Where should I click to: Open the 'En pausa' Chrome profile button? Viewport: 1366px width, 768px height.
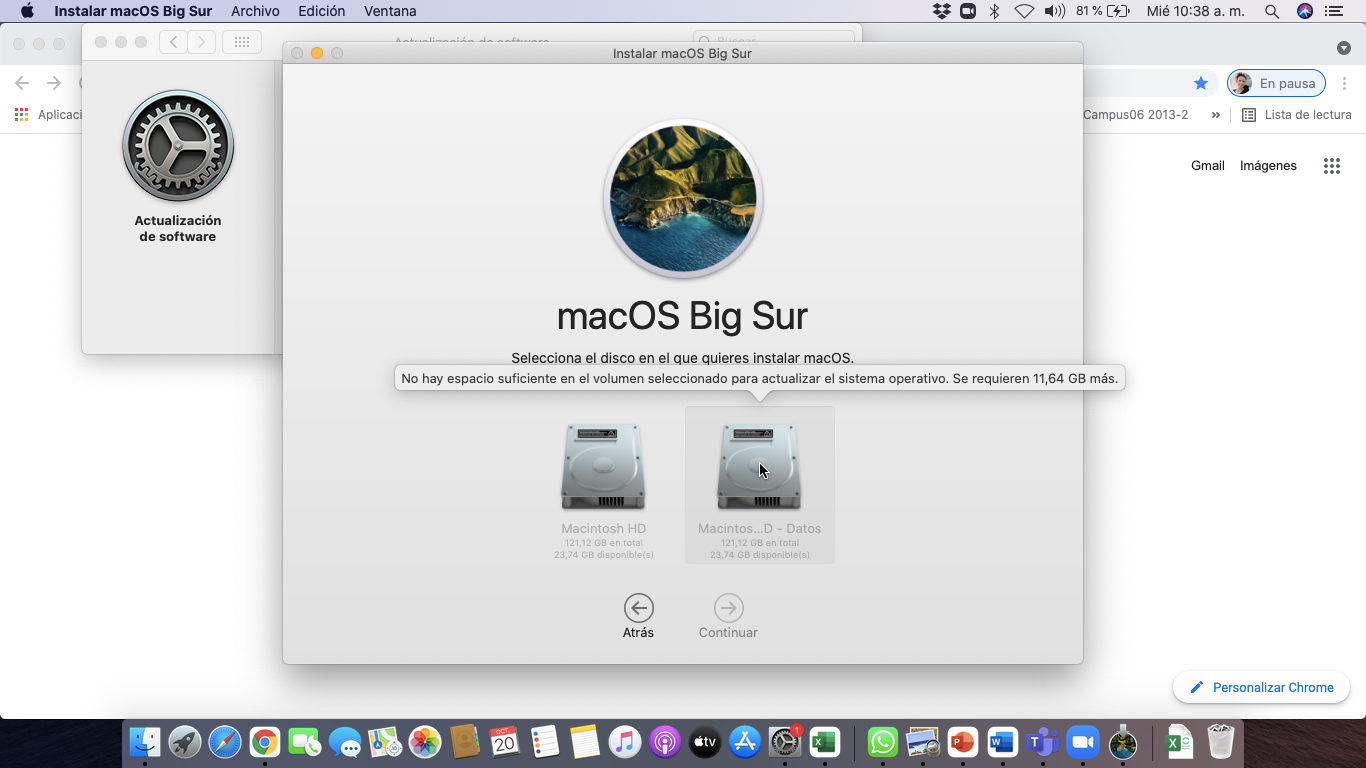pyautogui.click(x=1276, y=83)
